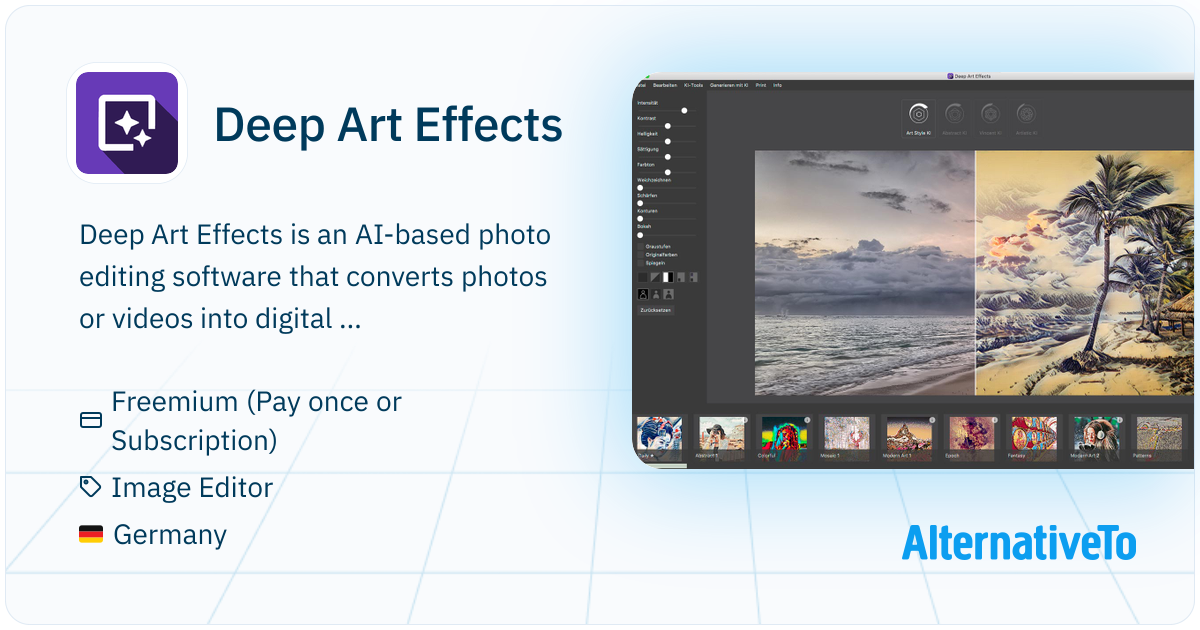This screenshot has width=1200, height=630.
Task: Open the Info menu
Action: click(x=777, y=85)
